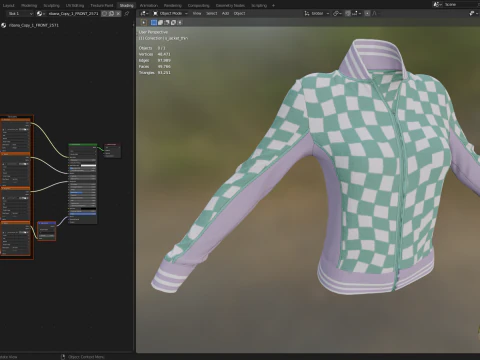Screen dimensions: 480x360
Task: Open the Global transform orientation dropdown
Action: tap(317, 13)
